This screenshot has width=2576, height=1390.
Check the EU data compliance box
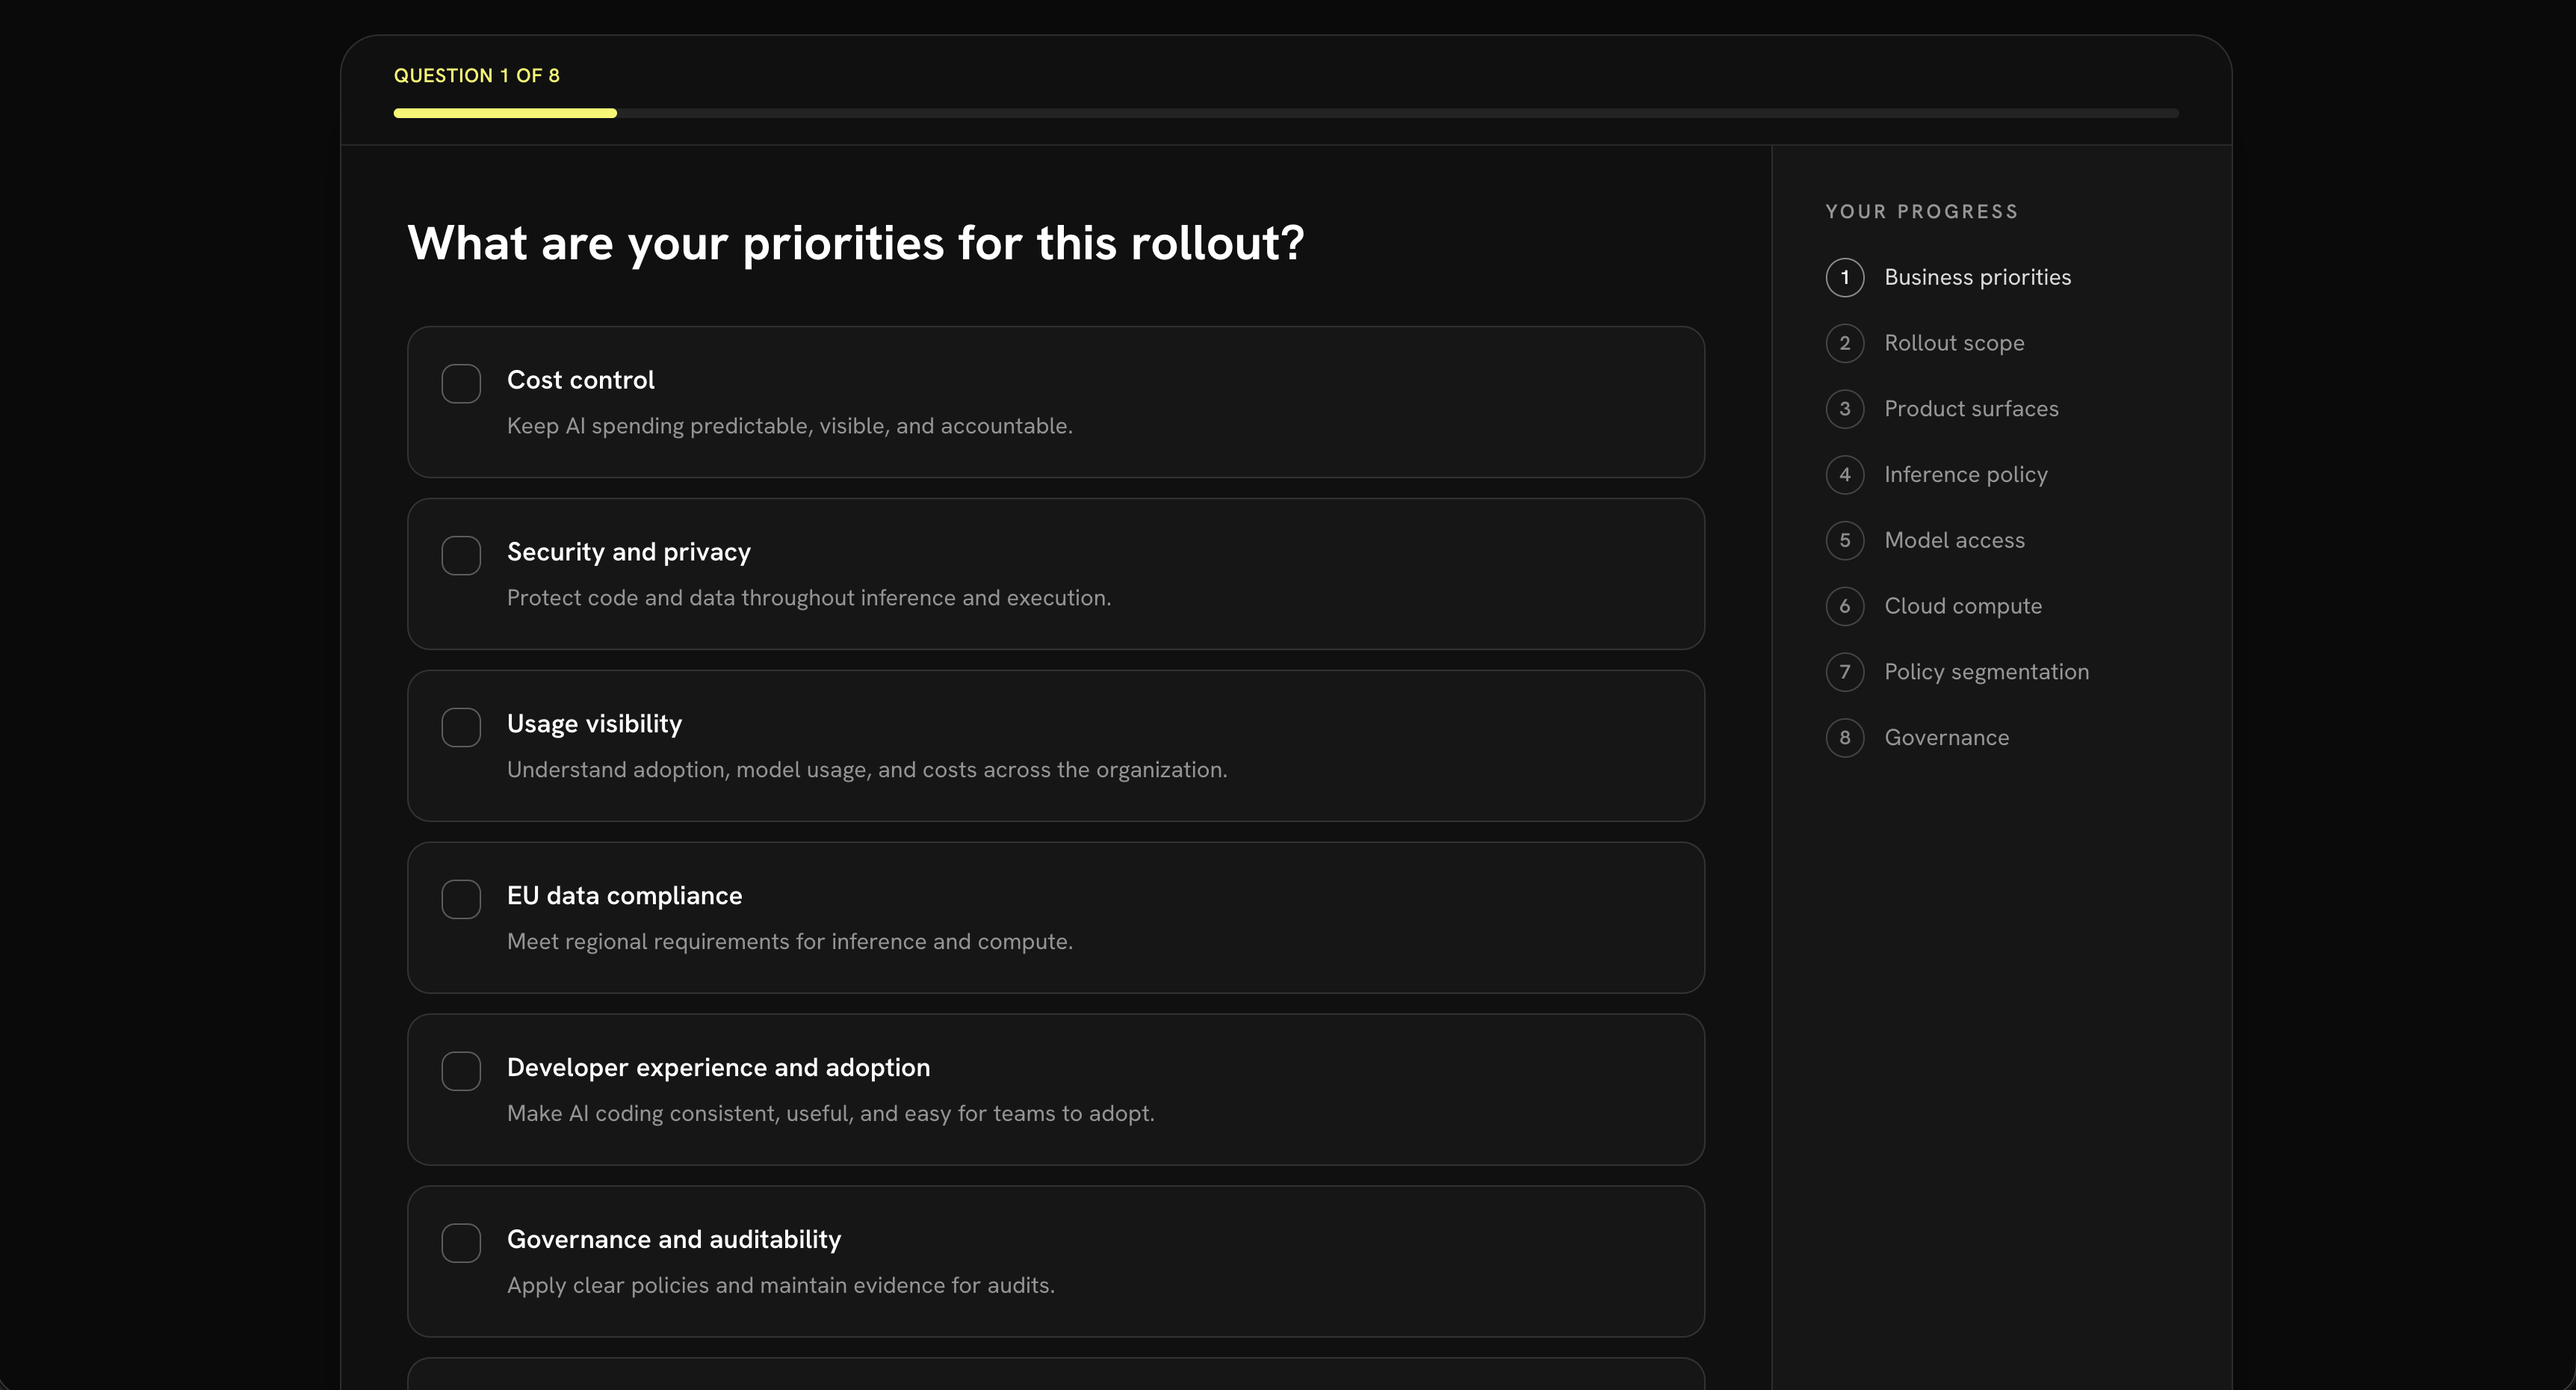[x=461, y=900]
